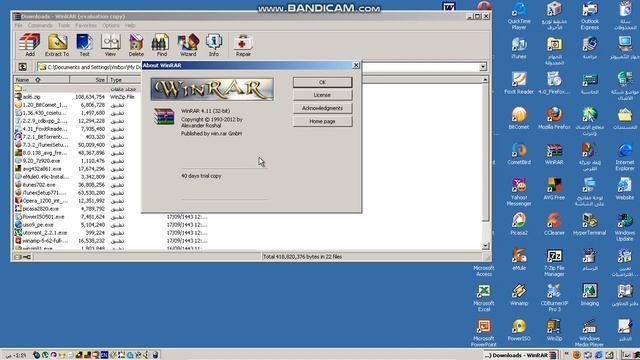Launch the Wizard toolbar icon

[188, 45]
